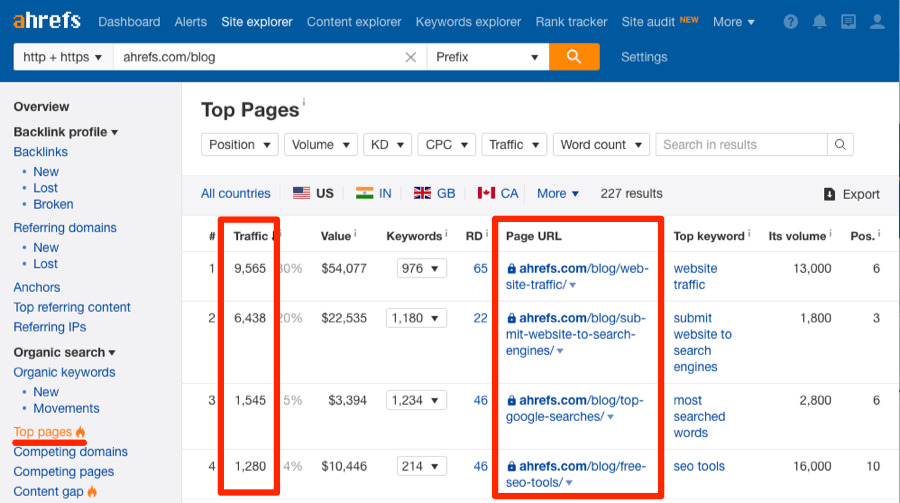
Task: Click the ahrefs logo
Action: click(47, 21)
